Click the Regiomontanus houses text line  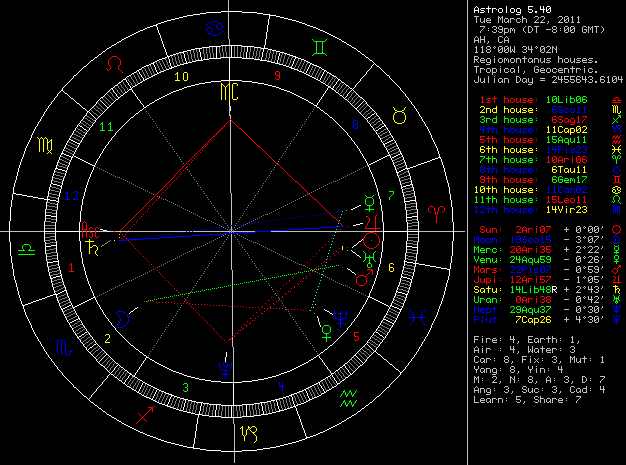(x=533, y=59)
